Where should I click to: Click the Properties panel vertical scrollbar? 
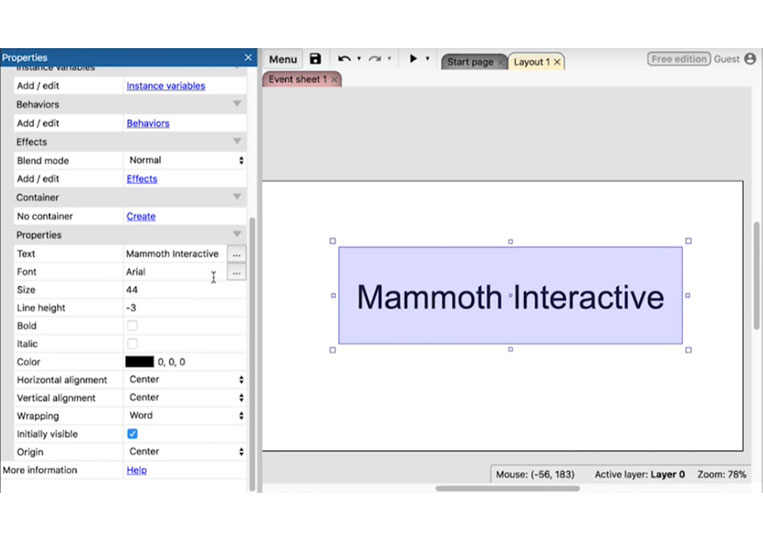tap(252, 354)
